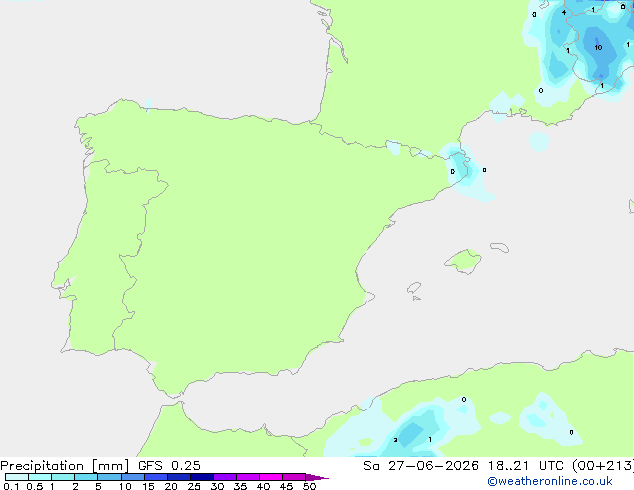Click the 0.5–1 mm legend color swatch
Screen dimensions: 634x490
pos(40,477)
